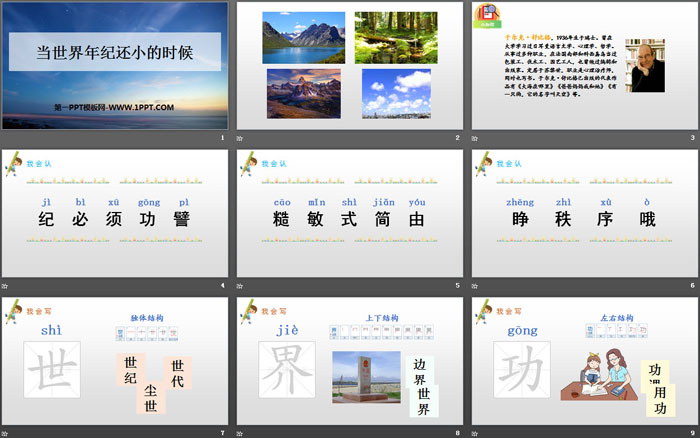Select slide 6 showing 睁秩序哦
Image resolution: width=700 pixels, height=438 pixels.
point(584,213)
